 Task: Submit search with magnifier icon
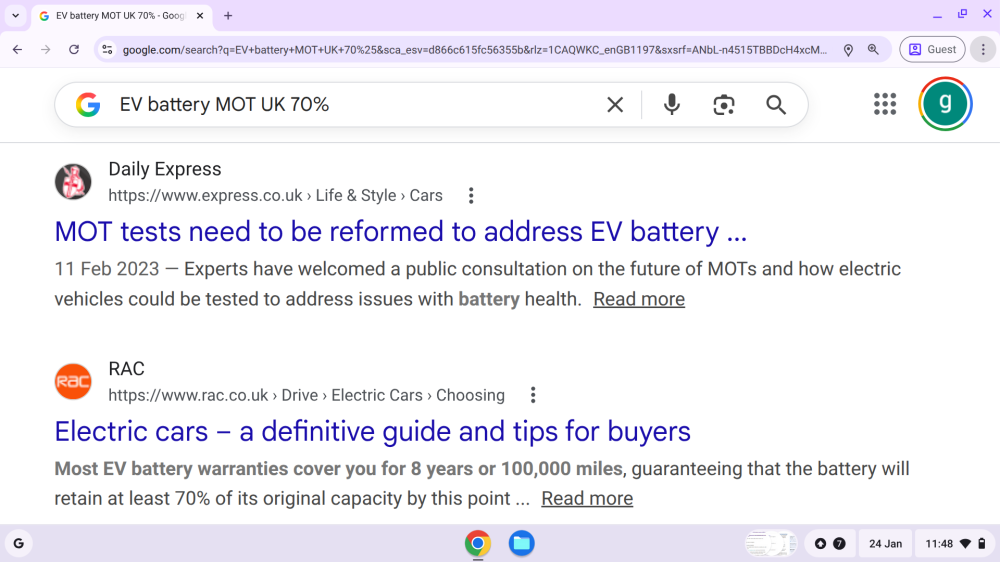click(x=776, y=105)
